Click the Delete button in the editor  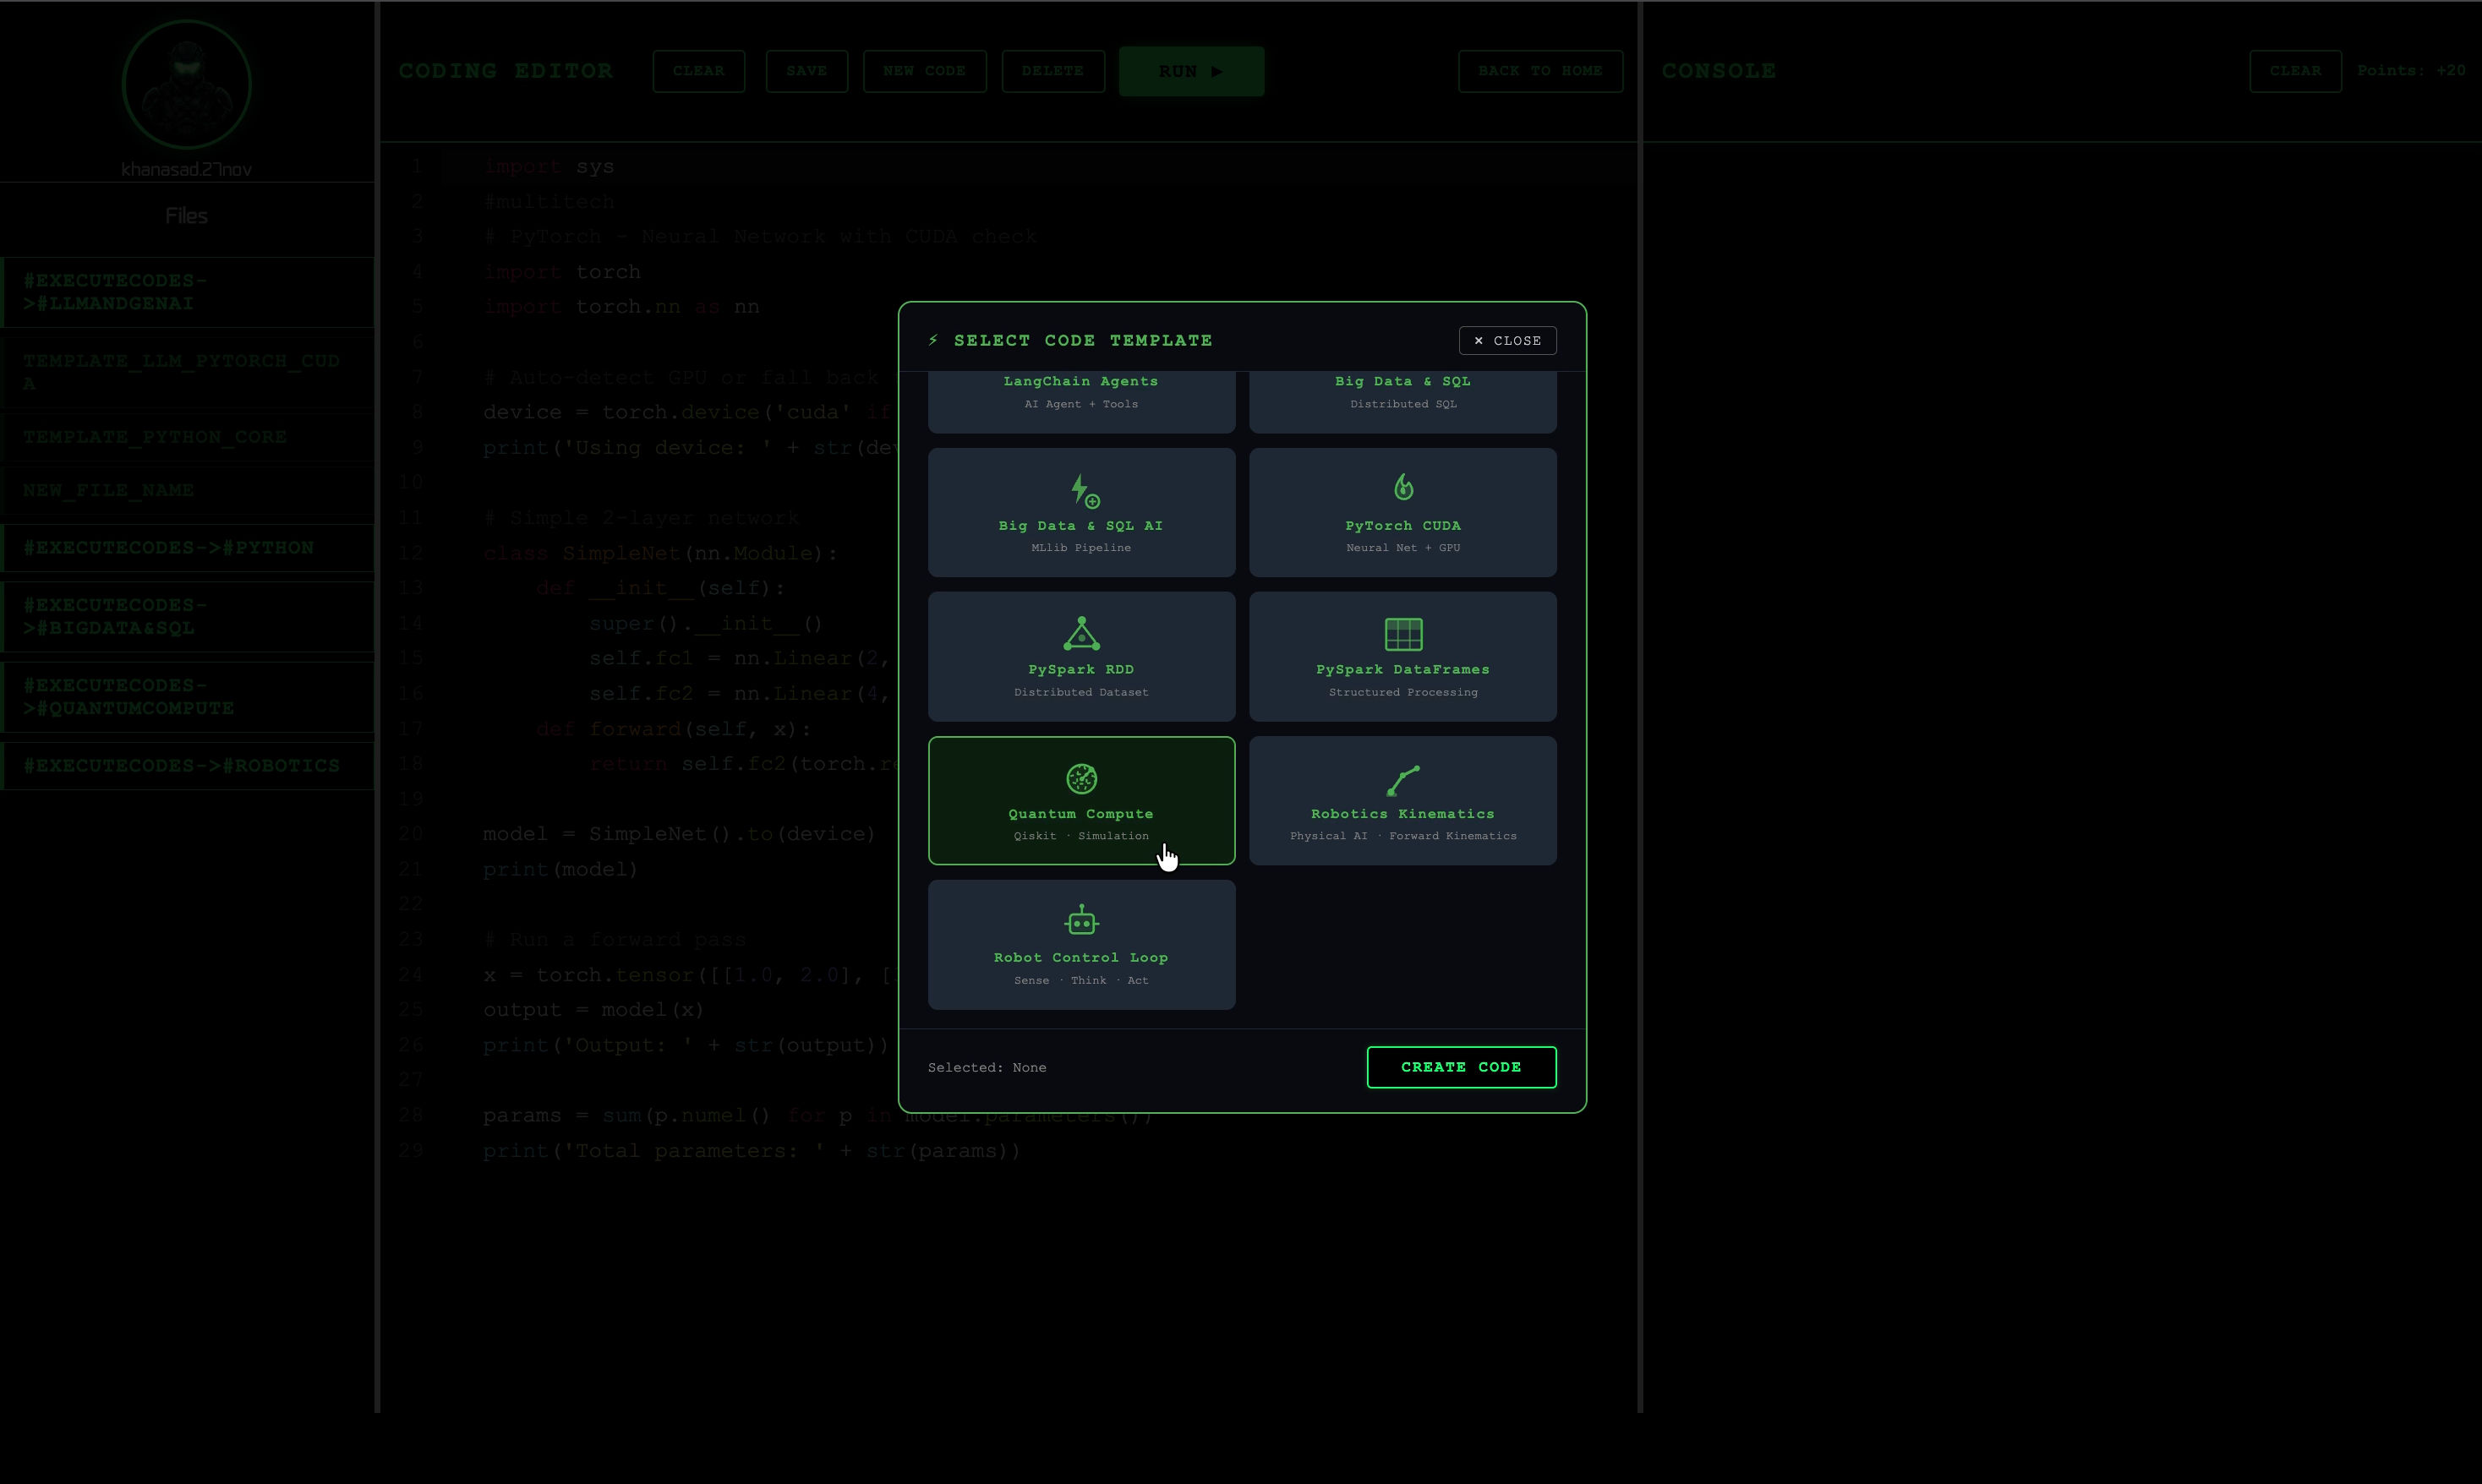(1053, 71)
